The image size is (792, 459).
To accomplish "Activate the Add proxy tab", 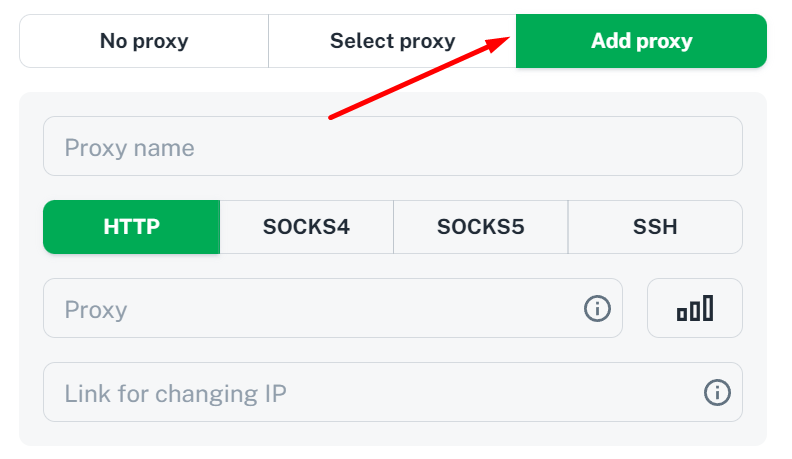I will [641, 41].
